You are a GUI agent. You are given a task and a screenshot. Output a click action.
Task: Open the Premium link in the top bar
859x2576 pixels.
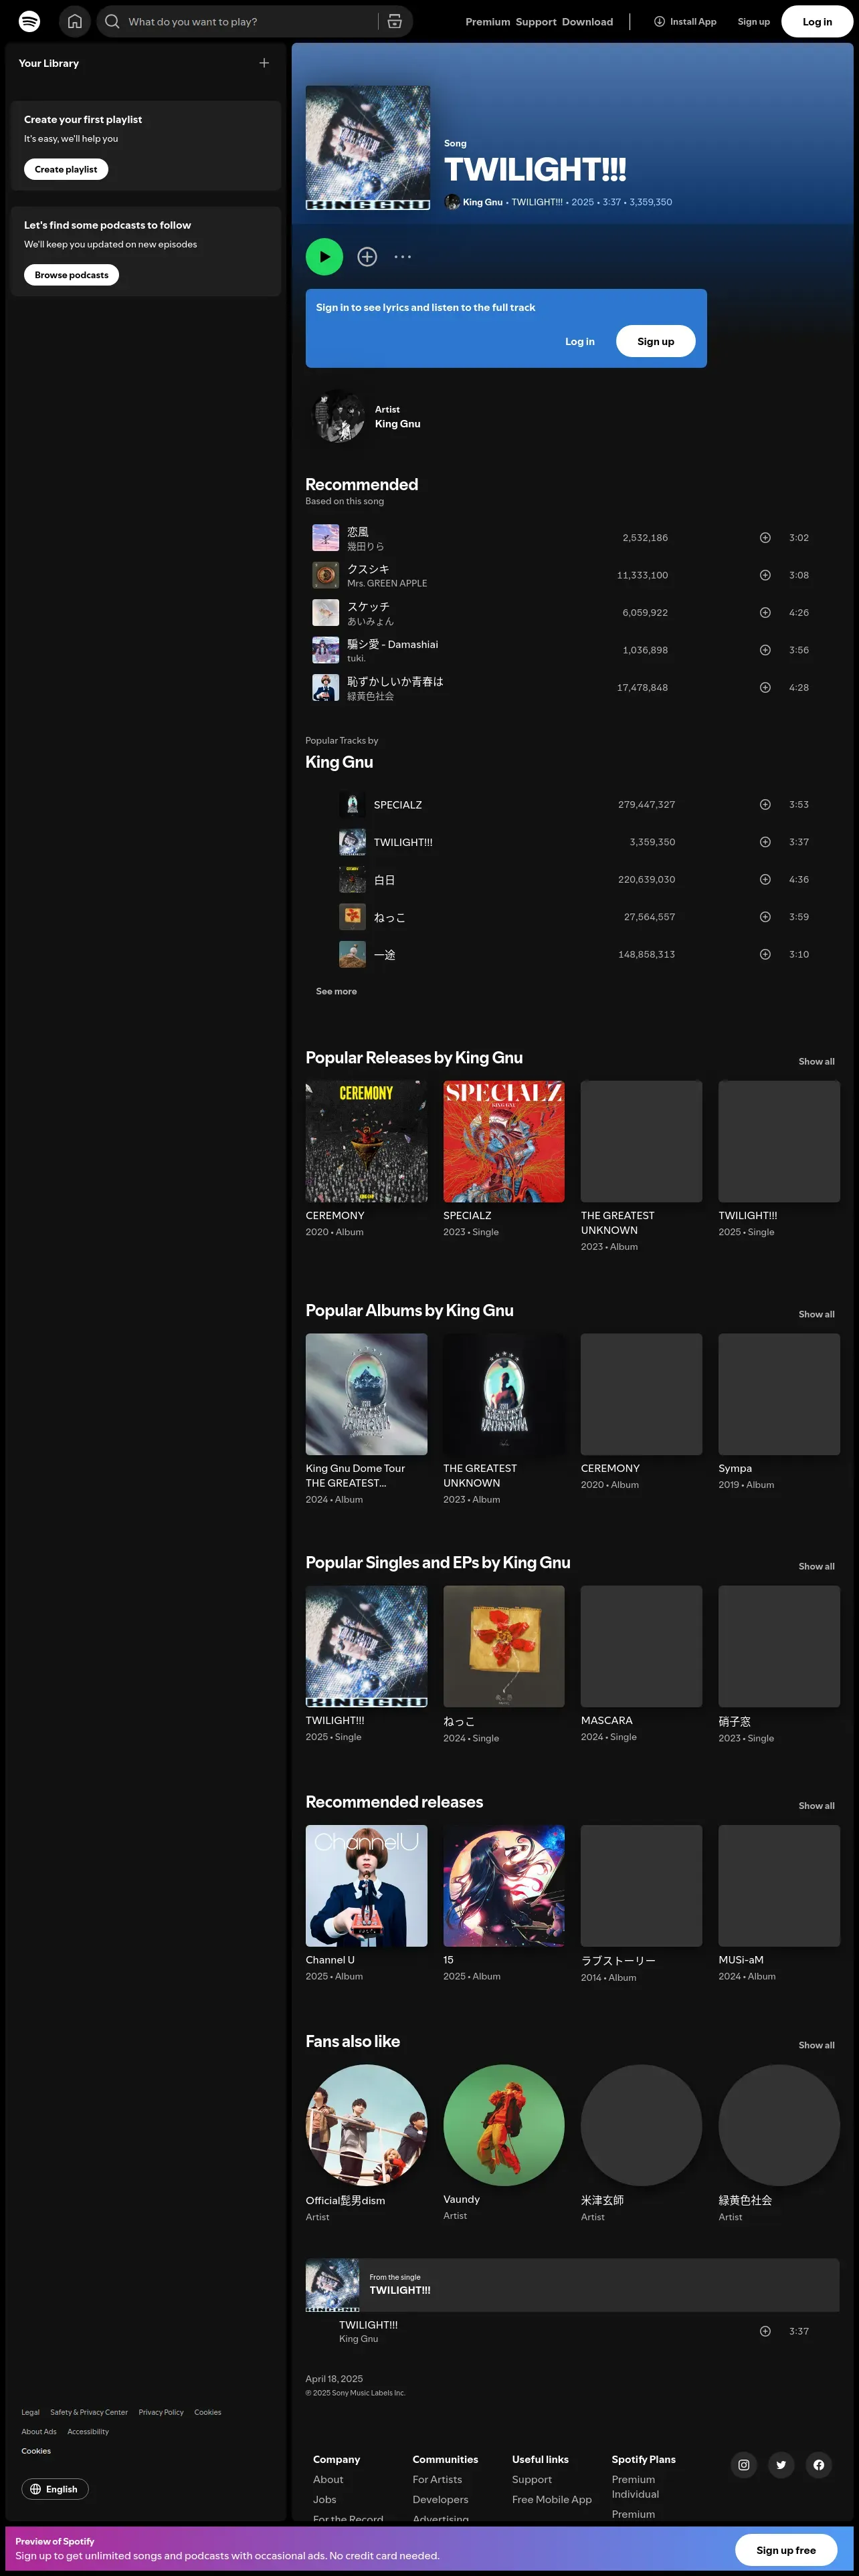click(x=487, y=22)
